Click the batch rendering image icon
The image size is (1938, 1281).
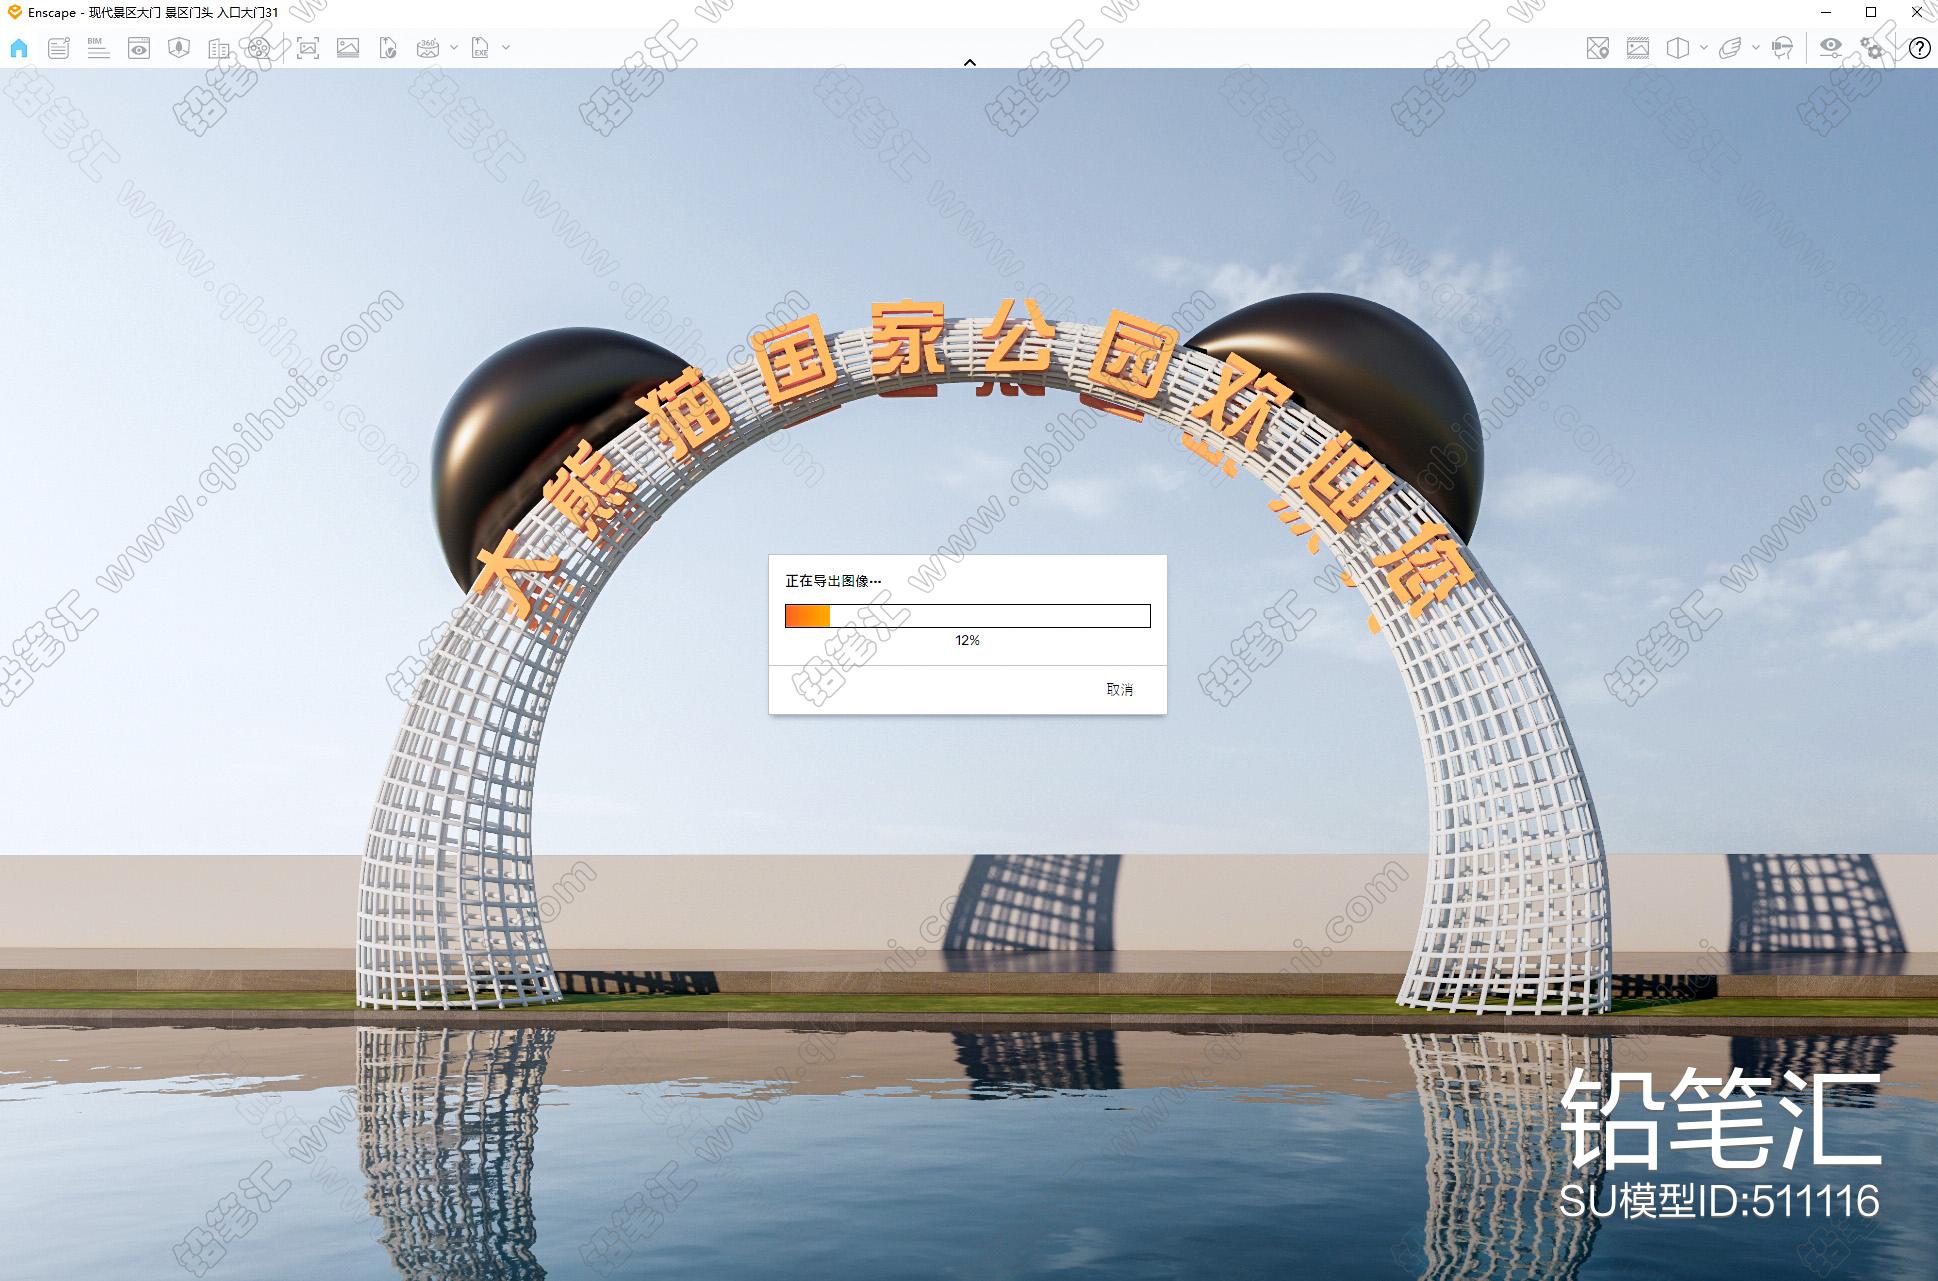[348, 48]
